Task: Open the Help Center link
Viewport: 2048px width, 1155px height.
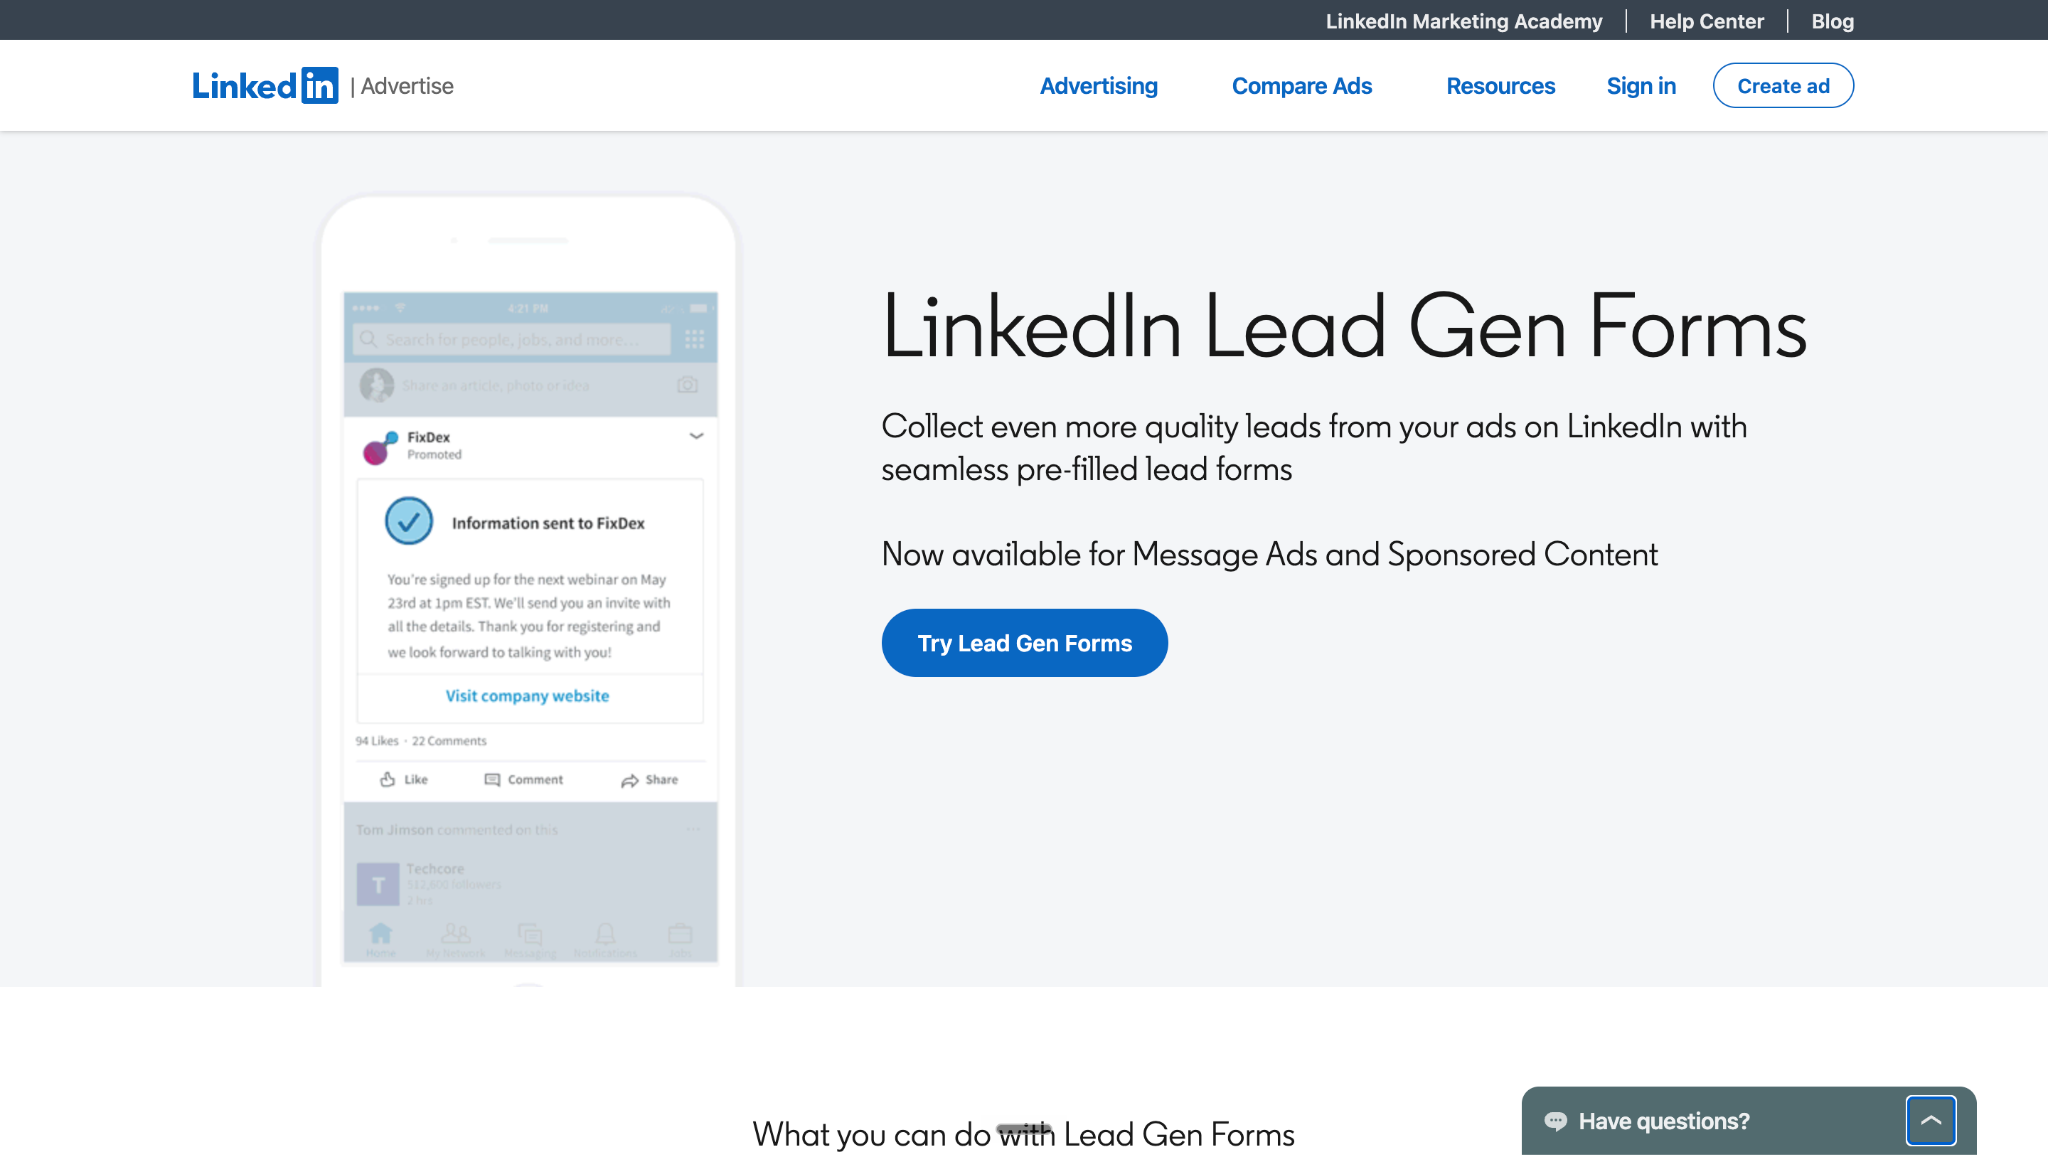Action: pos(1706,21)
